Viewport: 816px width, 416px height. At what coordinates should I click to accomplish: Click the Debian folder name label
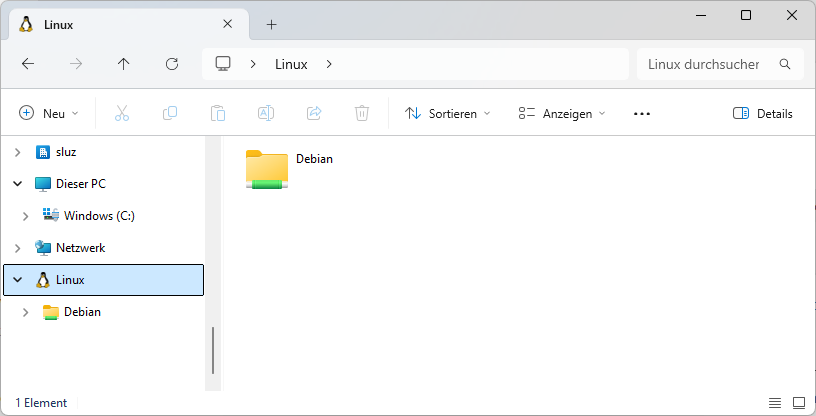pyautogui.click(x=314, y=159)
